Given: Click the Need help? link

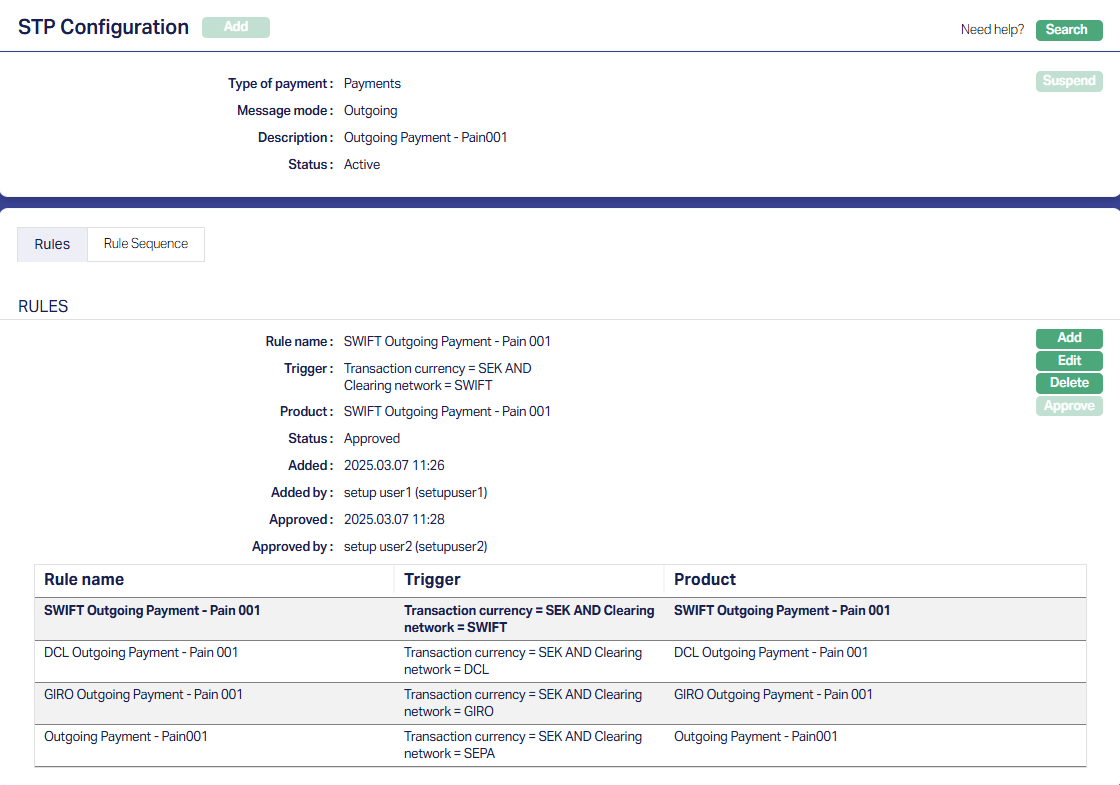Looking at the screenshot, I should [992, 30].
